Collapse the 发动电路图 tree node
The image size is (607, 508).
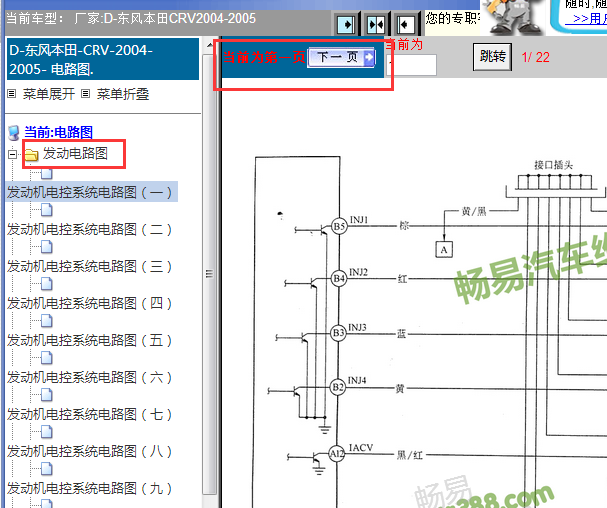[12, 154]
